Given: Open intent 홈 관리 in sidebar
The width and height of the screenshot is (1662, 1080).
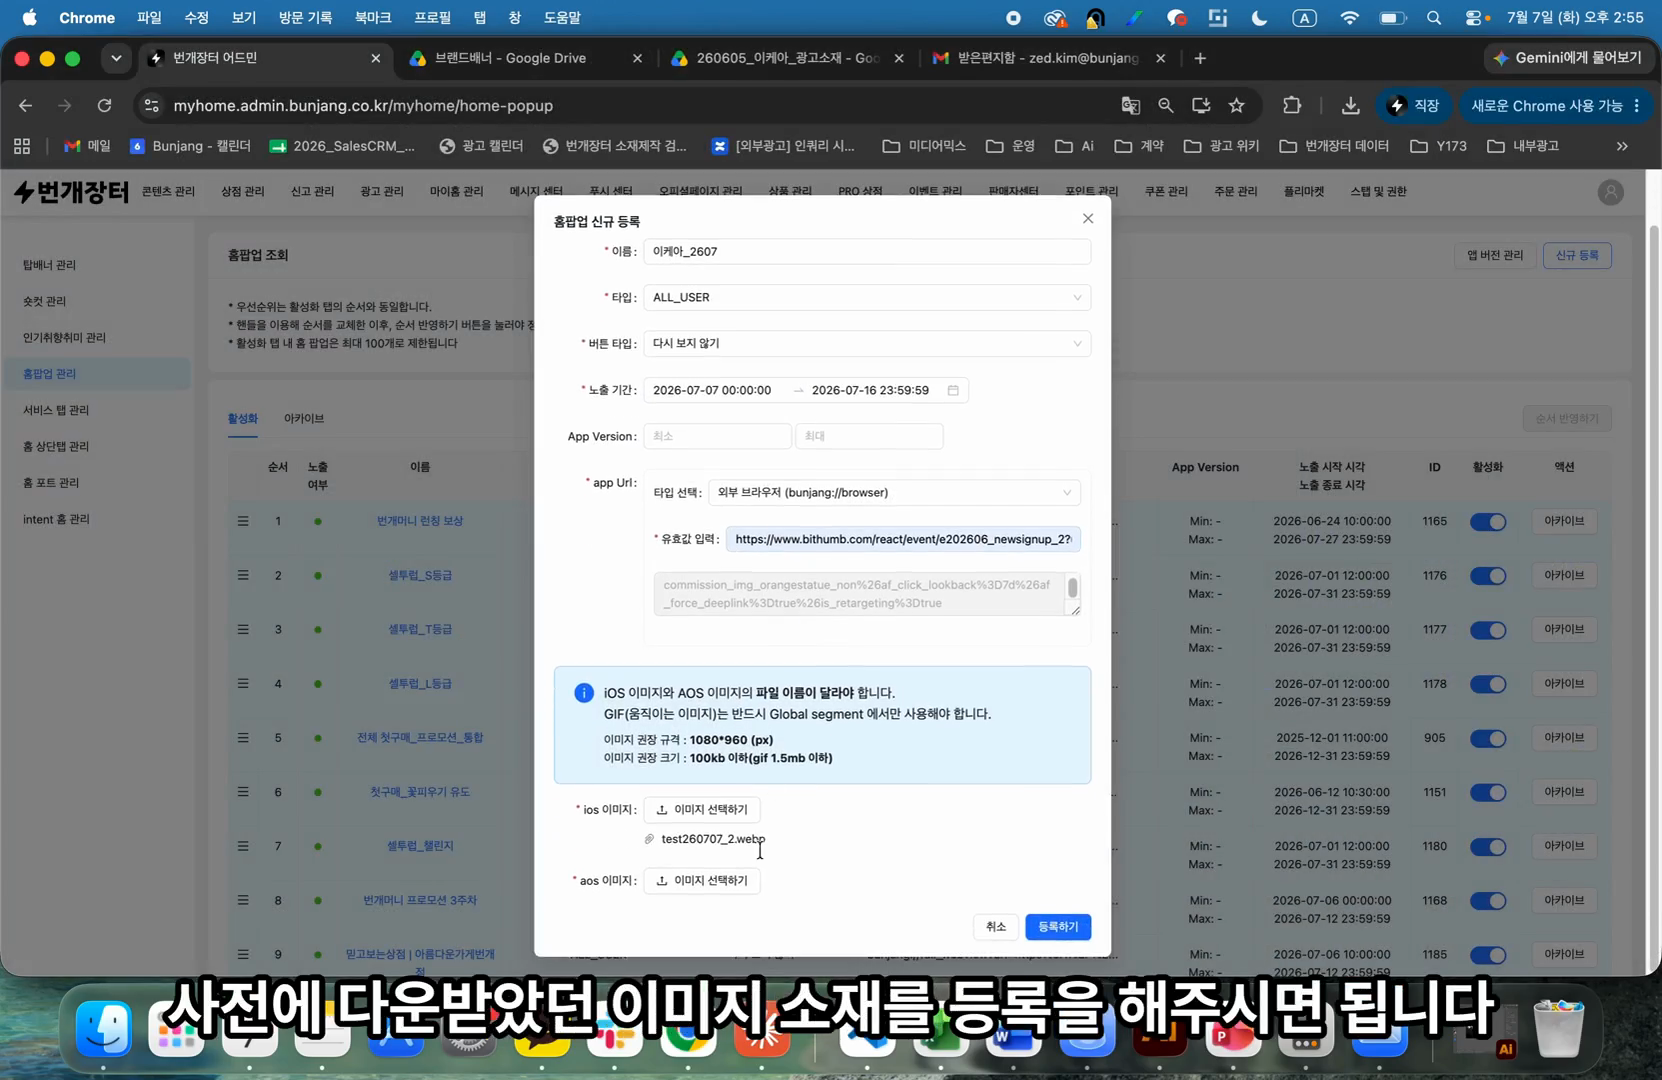Looking at the screenshot, I should pyautogui.click(x=56, y=519).
